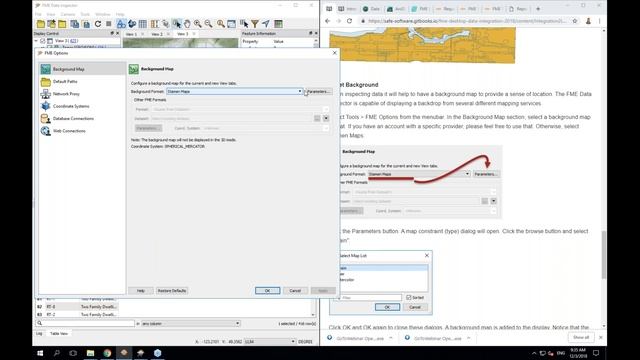Image resolution: width=640 pixels, height=360 pixels.
Task: Open the File menu in Data Inspector
Action: pyautogui.click(x=38, y=14)
